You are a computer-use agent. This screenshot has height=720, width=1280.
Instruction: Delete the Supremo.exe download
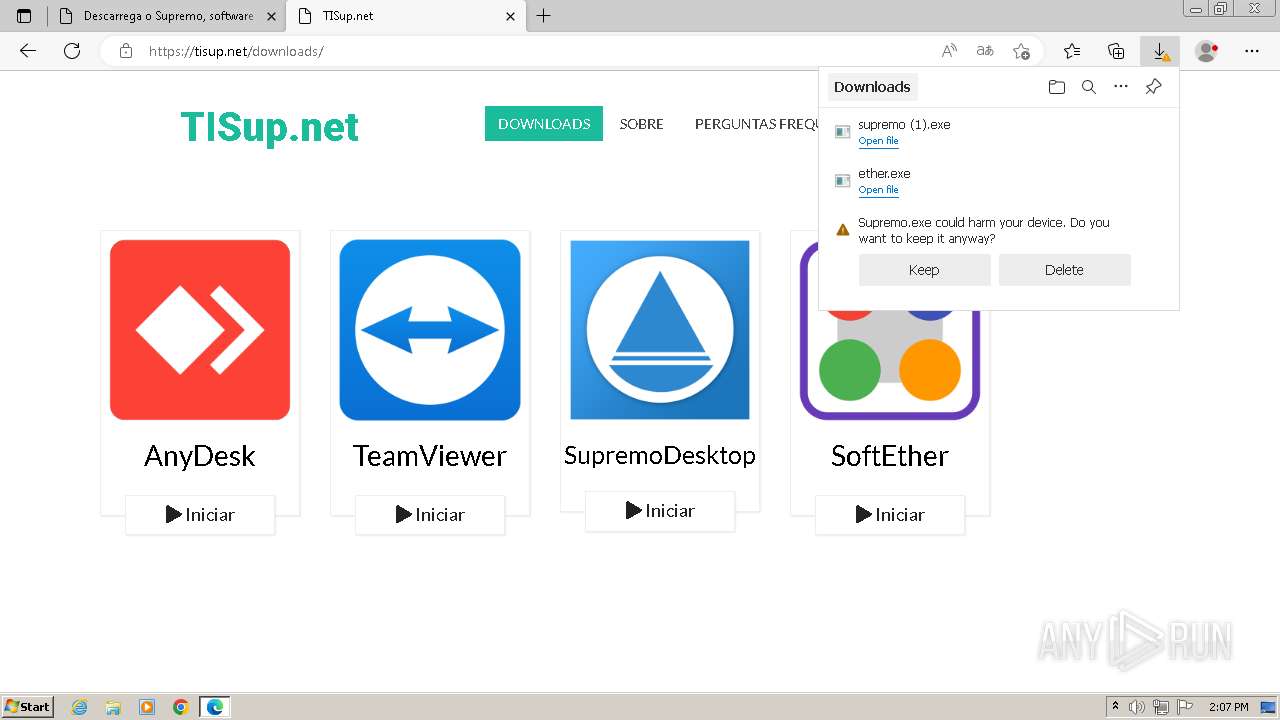point(1064,270)
